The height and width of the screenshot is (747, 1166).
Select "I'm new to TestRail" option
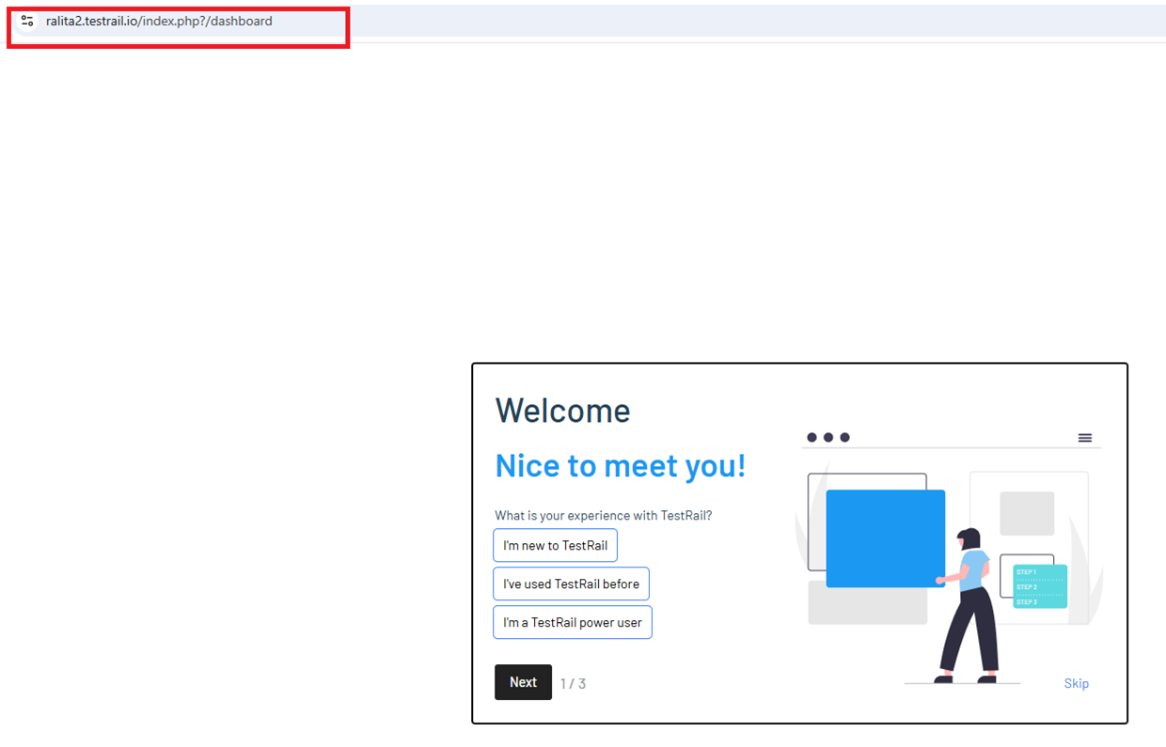(x=555, y=546)
